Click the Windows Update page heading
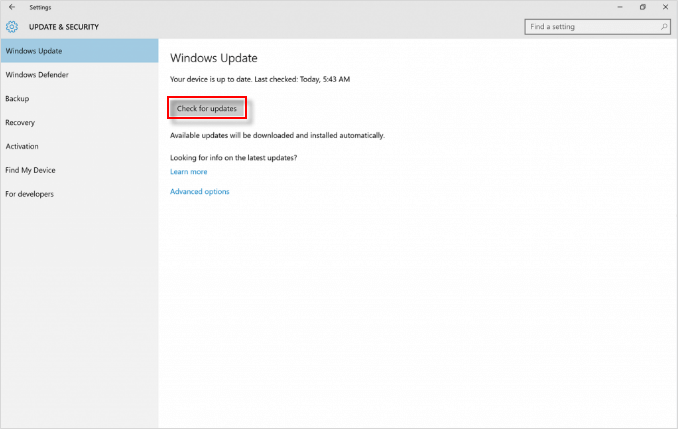678x429 pixels. (214, 58)
